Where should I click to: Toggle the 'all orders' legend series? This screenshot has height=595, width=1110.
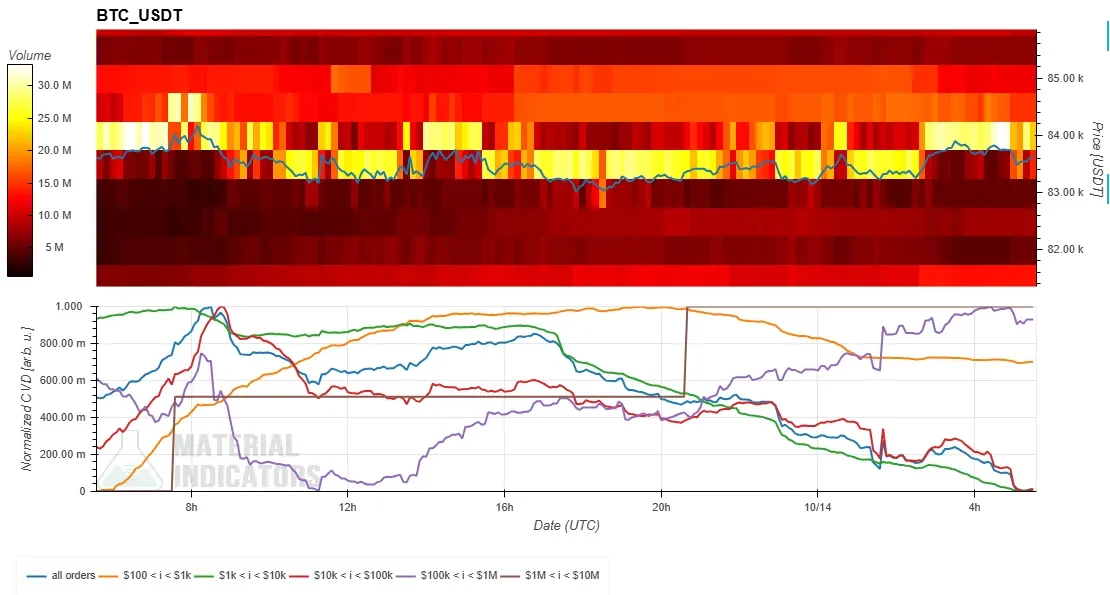click(x=61, y=575)
